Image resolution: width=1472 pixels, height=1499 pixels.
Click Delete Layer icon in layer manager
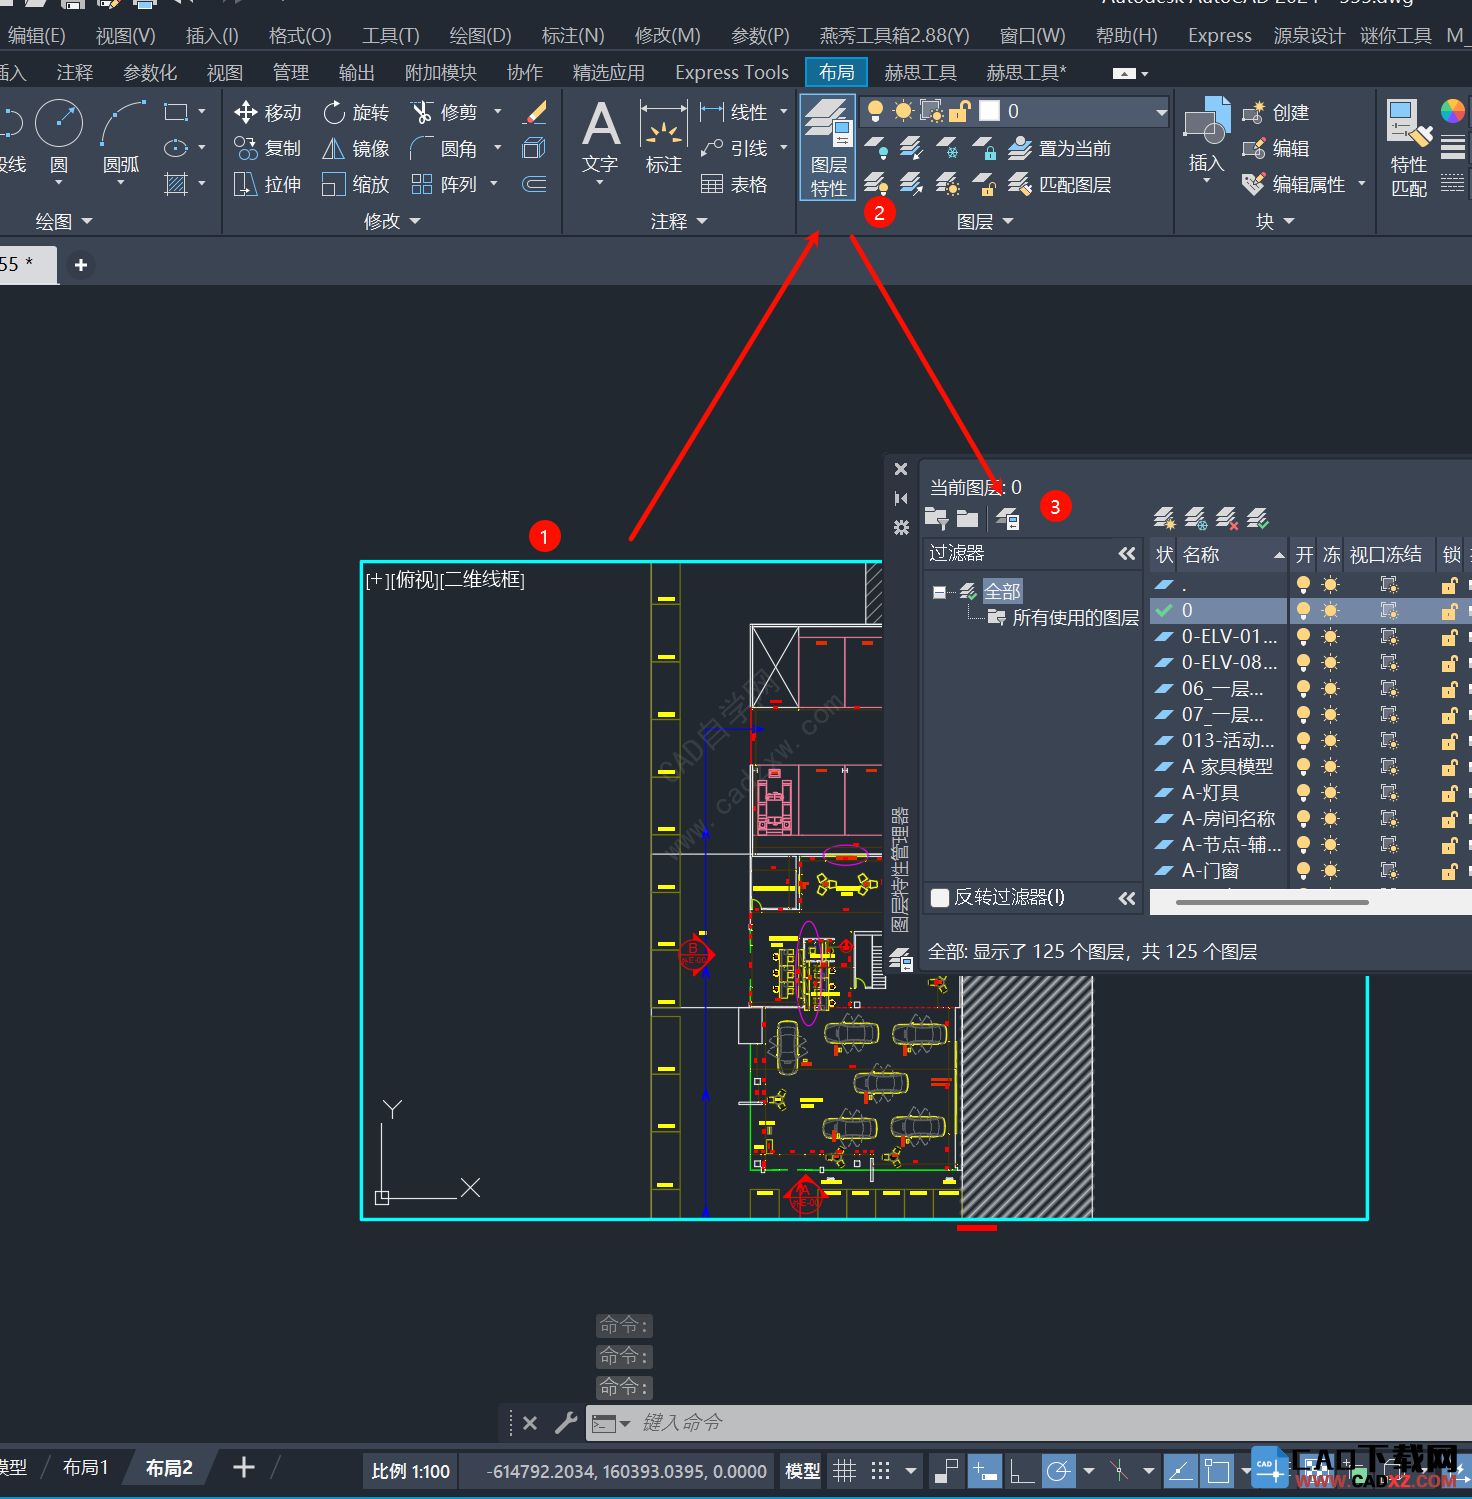click(1227, 518)
